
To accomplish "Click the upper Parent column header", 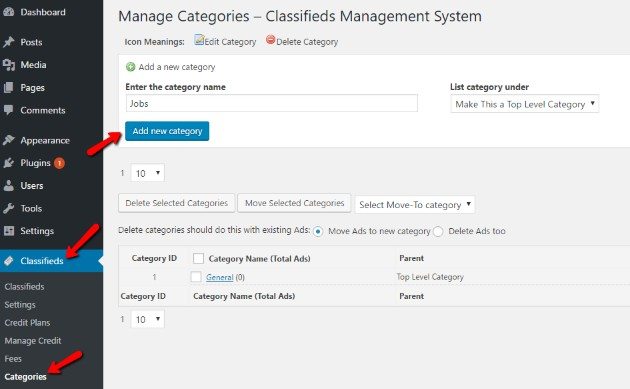I will click(411, 258).
